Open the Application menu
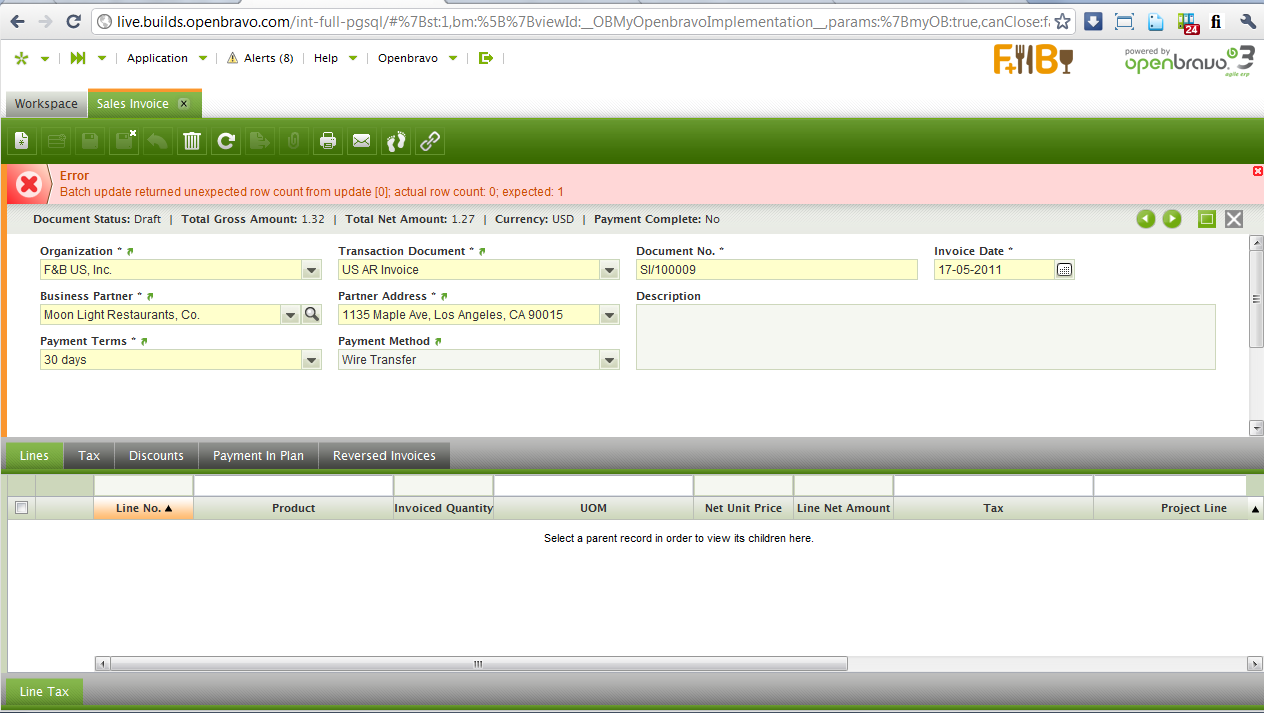Image resolution: width=1264 pixels, height=713 pixels. [157, 58]
